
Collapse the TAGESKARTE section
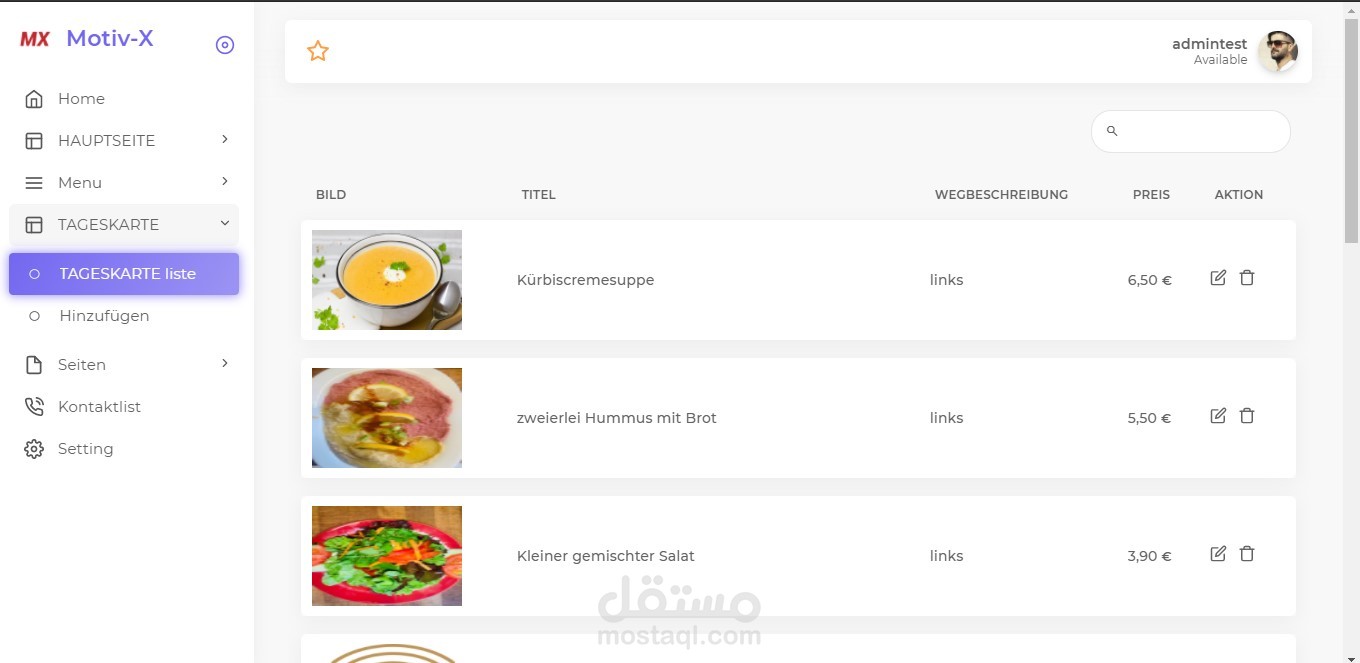click(124, 225)
